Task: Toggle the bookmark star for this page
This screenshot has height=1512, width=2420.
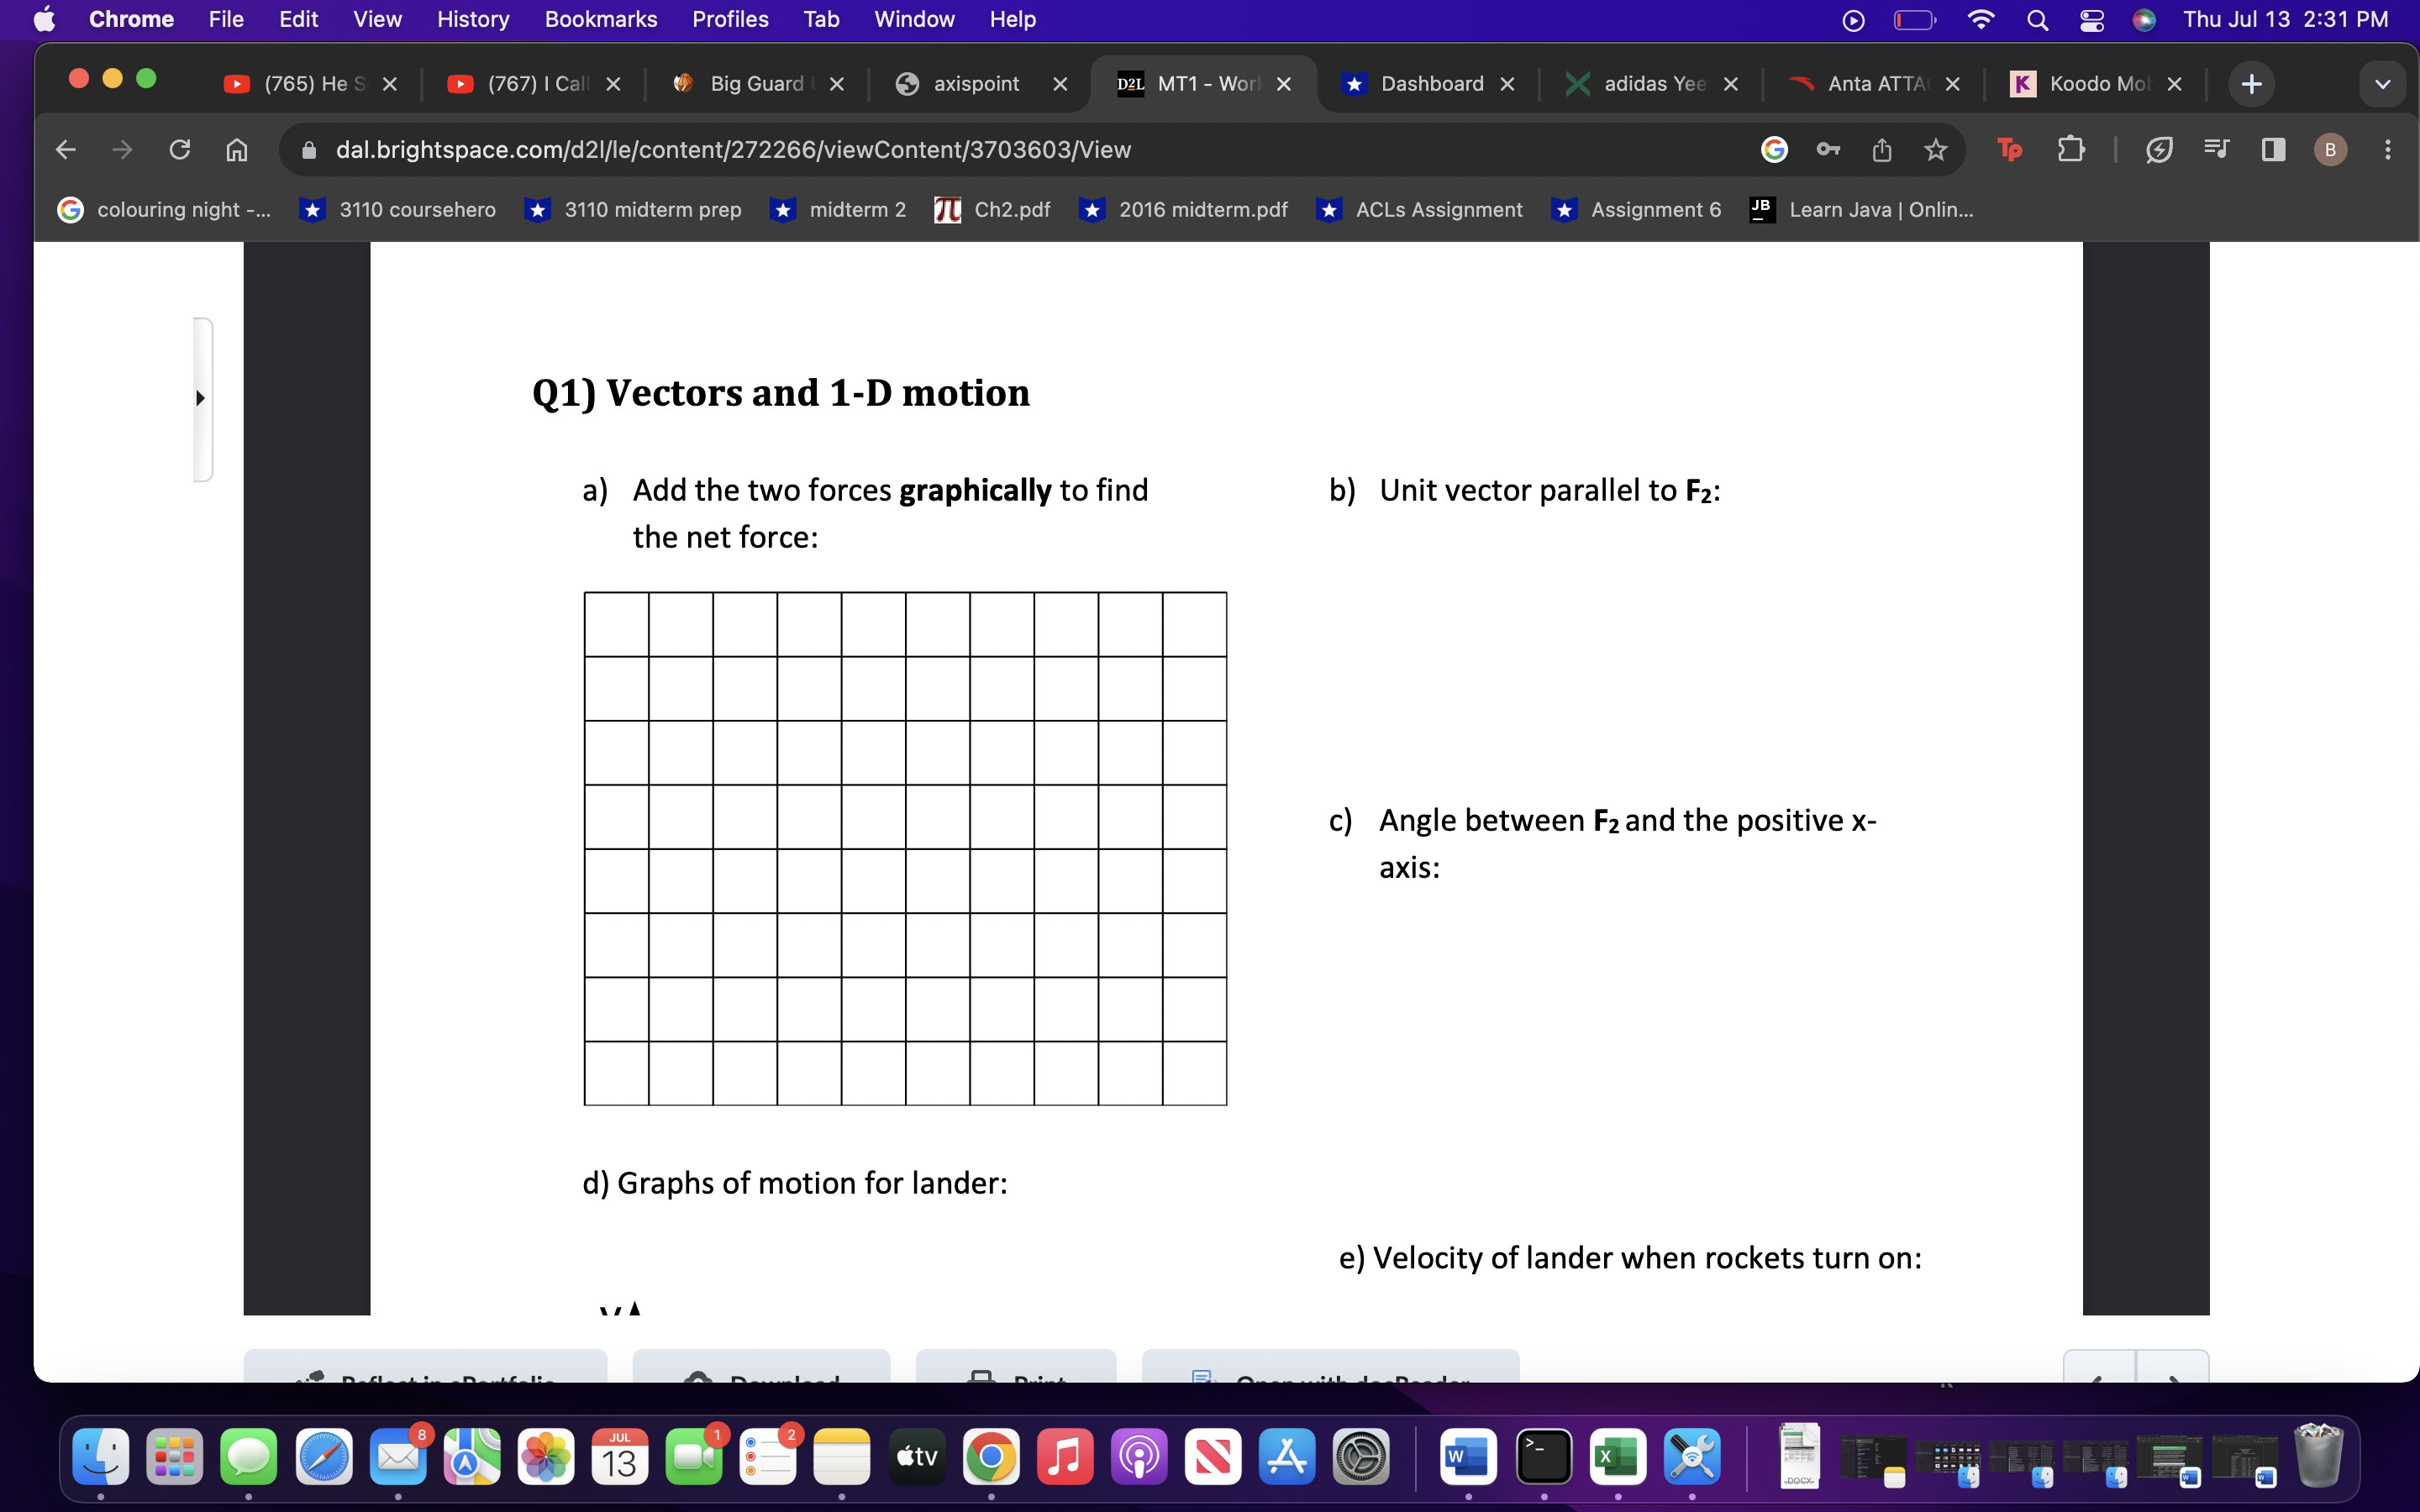Action: 1936,149
